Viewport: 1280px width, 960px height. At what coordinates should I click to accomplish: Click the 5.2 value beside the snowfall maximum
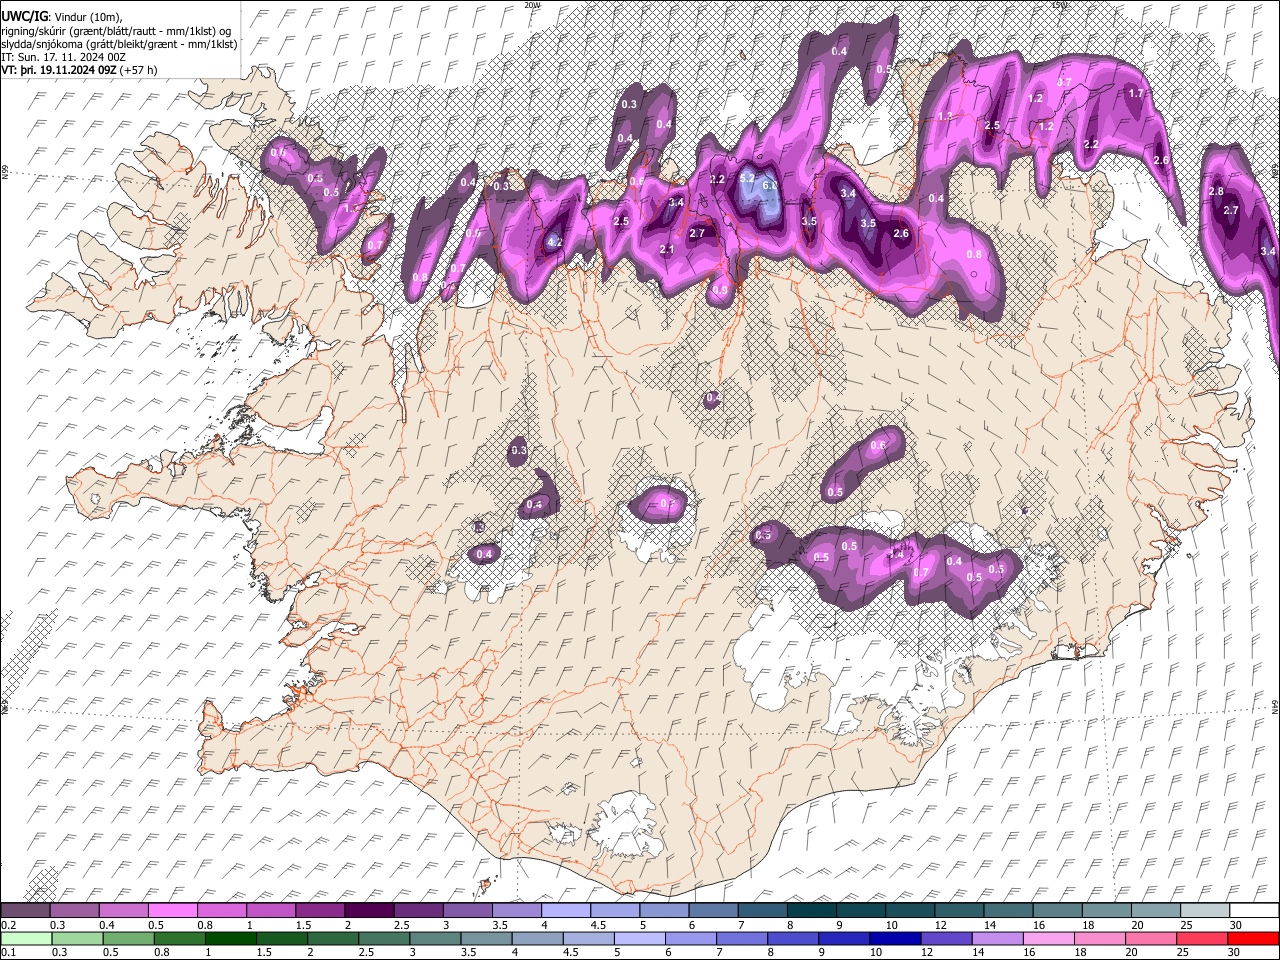(x=747, y=177)
